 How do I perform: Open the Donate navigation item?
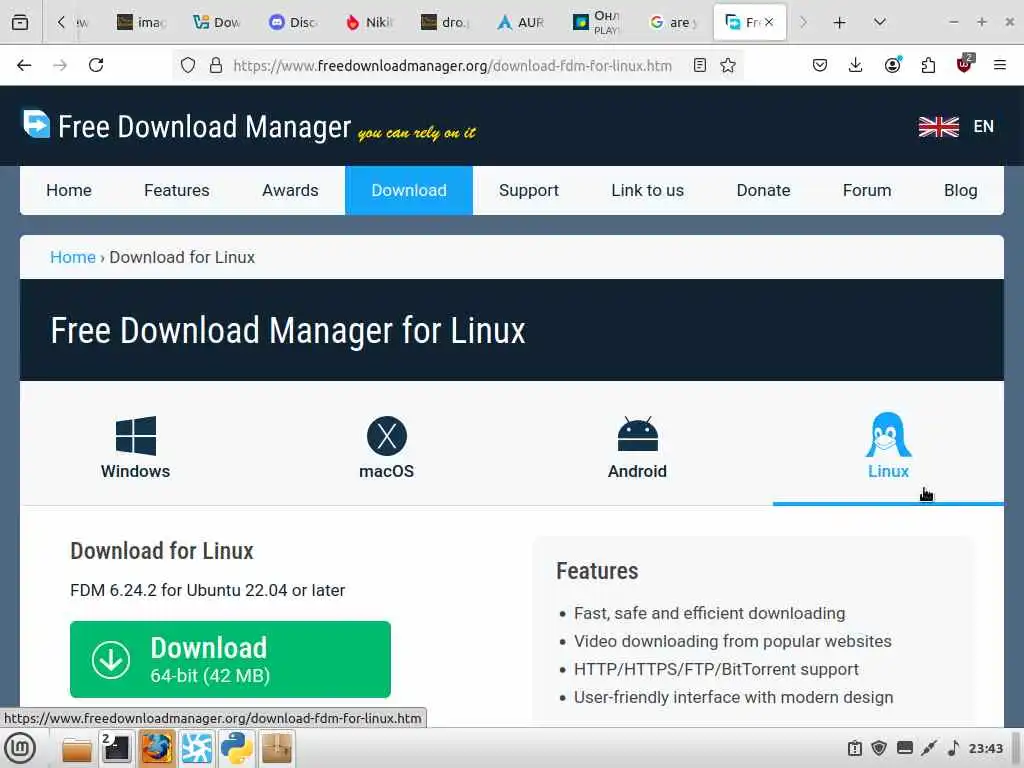point(763,190)
